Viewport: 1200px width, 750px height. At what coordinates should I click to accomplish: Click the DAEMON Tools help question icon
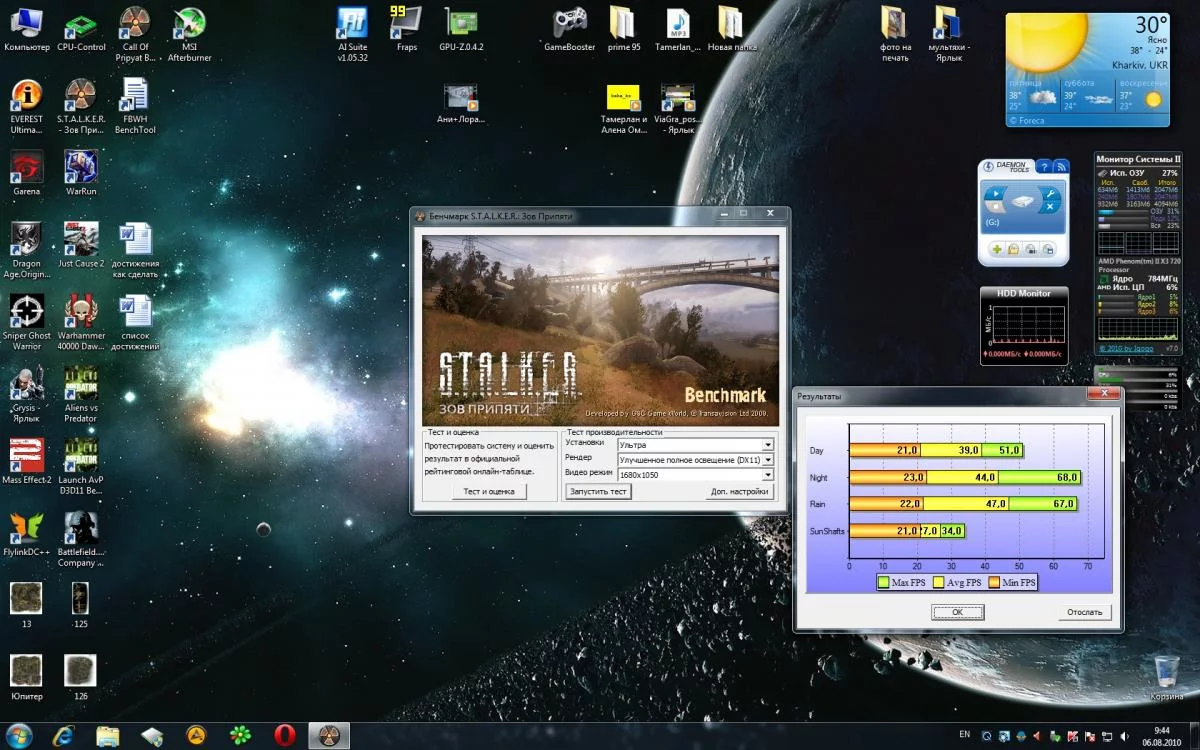pyautogui.click(x=1043, y=167)
